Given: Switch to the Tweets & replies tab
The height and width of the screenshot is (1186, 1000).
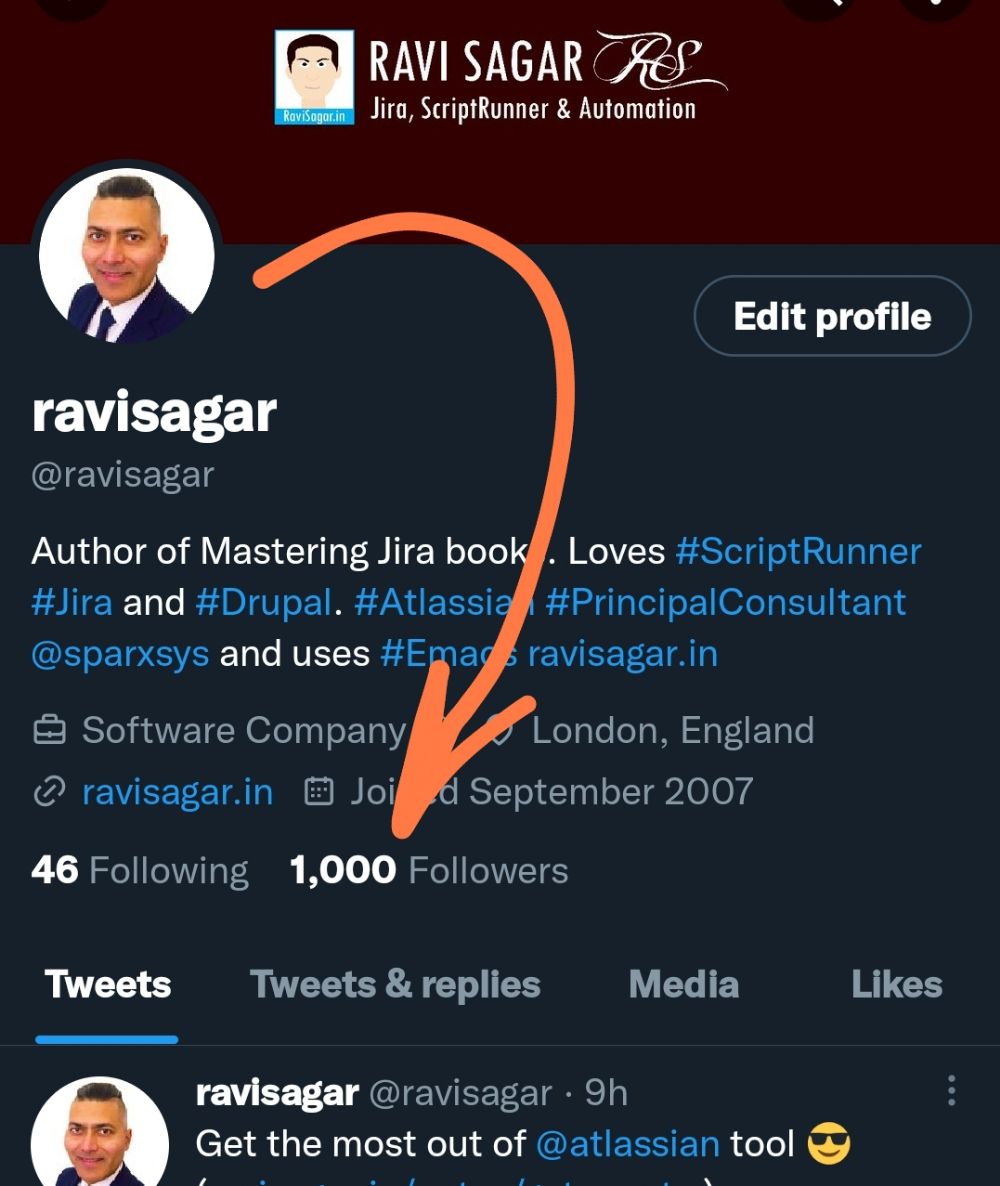Looking at the screenshot, I should [395, 985].
